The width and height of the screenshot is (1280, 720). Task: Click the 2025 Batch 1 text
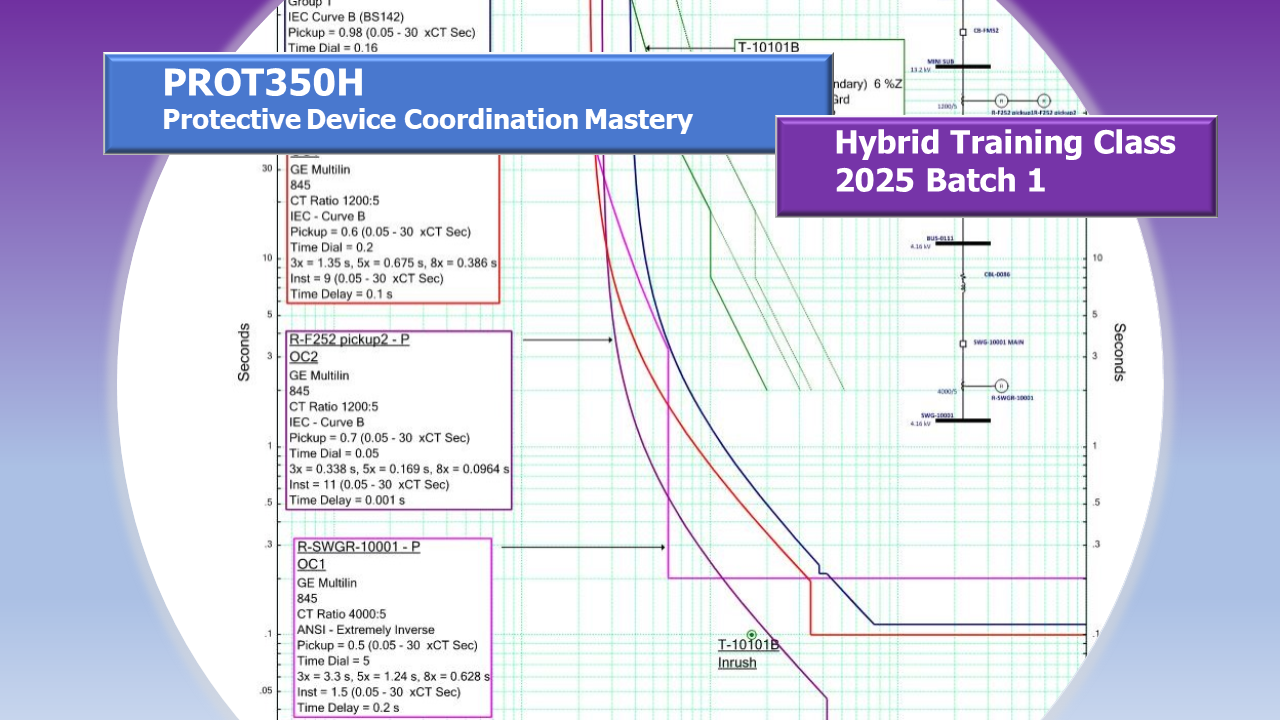940,180
